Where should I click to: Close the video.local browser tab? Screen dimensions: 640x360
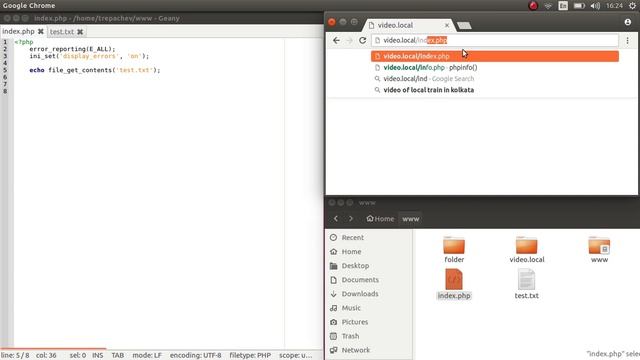(x=447, y=25)
